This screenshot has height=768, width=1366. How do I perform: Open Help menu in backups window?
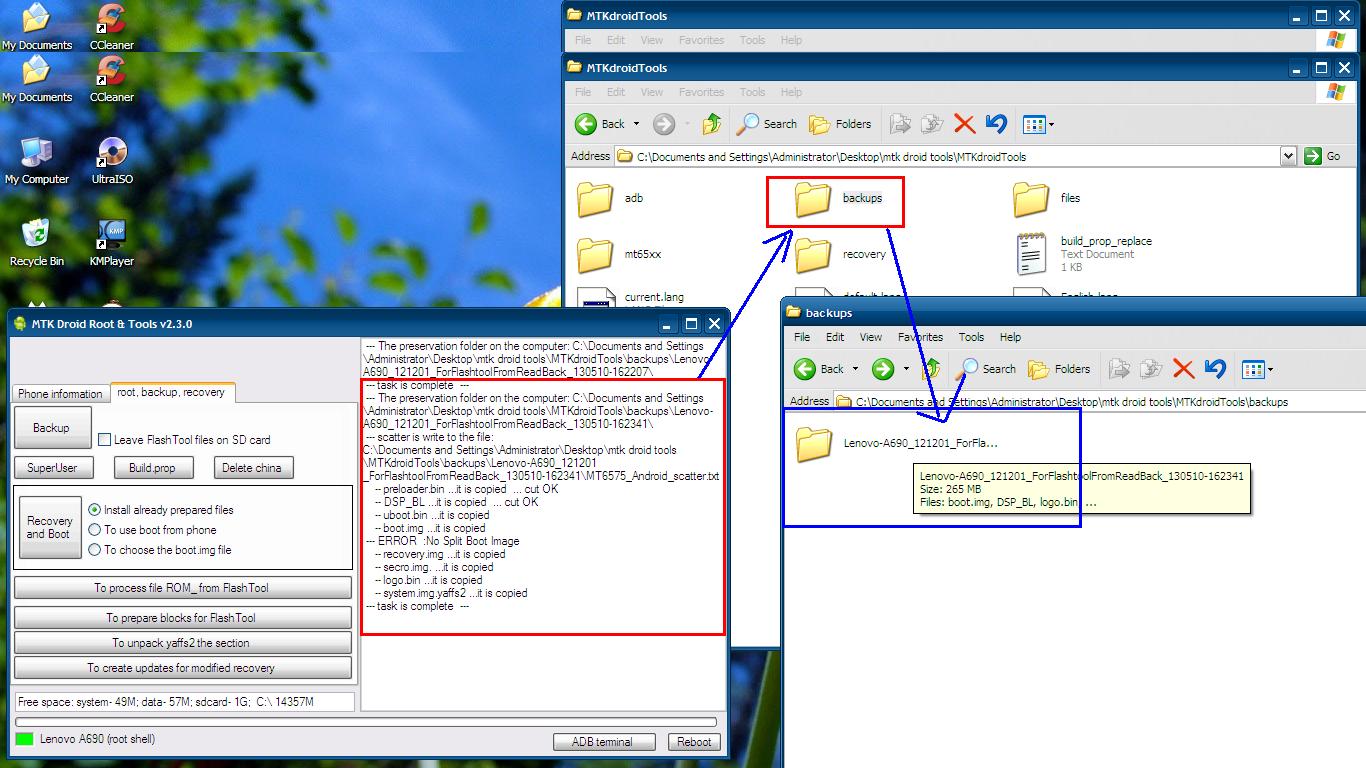(x=1010, y=337)
